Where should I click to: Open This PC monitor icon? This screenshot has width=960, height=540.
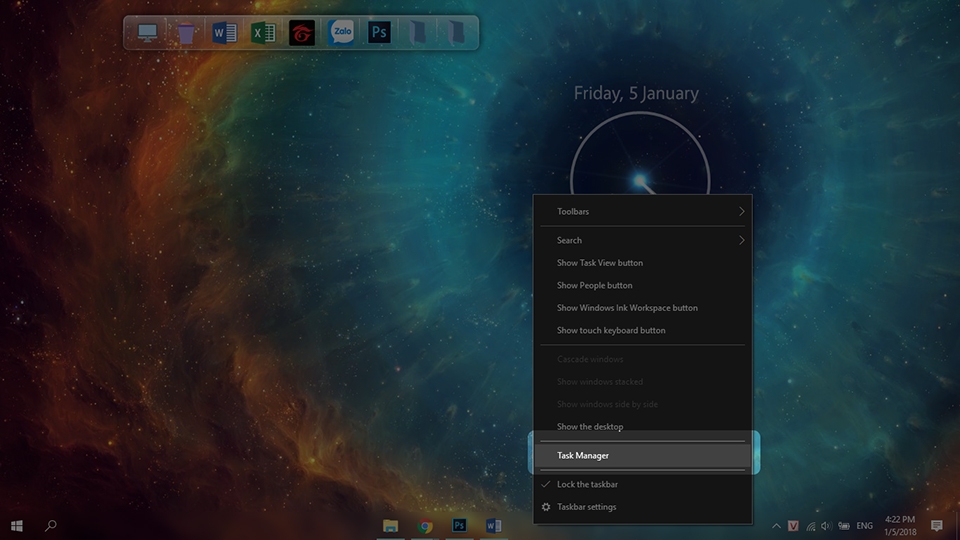click(x=148, y=32)
